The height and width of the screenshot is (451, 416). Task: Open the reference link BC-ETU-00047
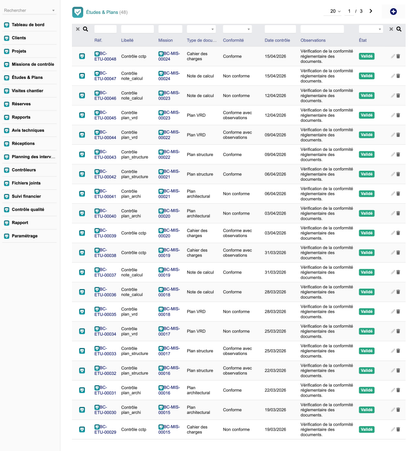[x=105, y=76]
